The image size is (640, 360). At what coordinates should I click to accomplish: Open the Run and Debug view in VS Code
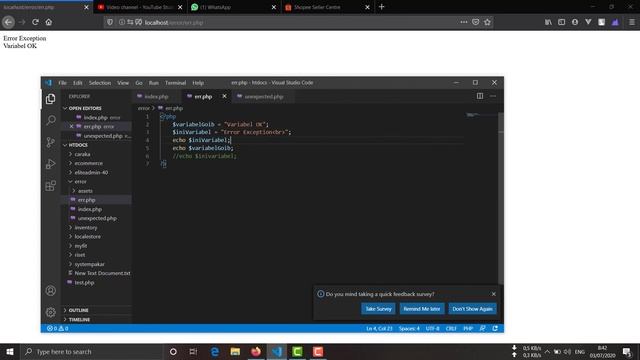(x=51, y=164)
